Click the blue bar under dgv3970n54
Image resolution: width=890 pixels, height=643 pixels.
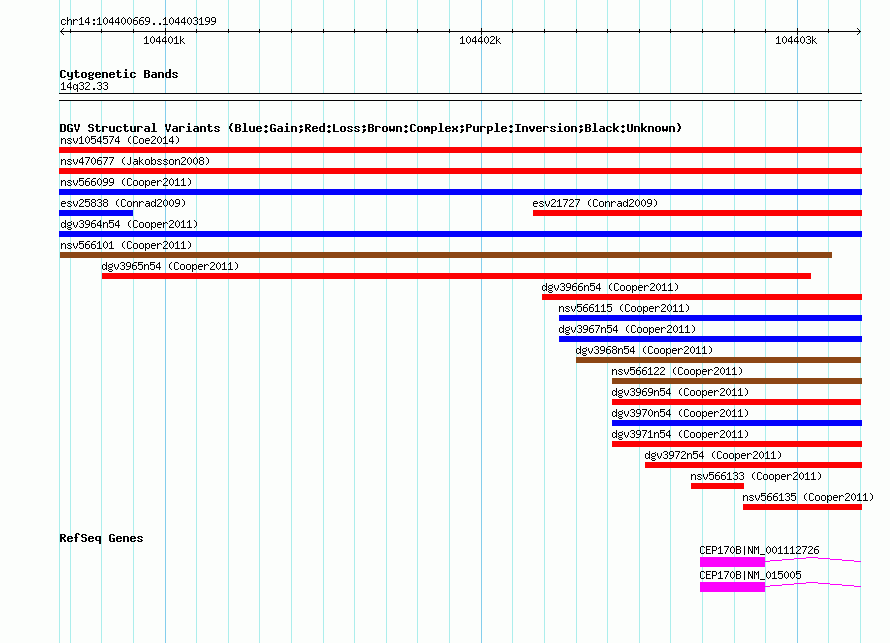pos(737,423)
